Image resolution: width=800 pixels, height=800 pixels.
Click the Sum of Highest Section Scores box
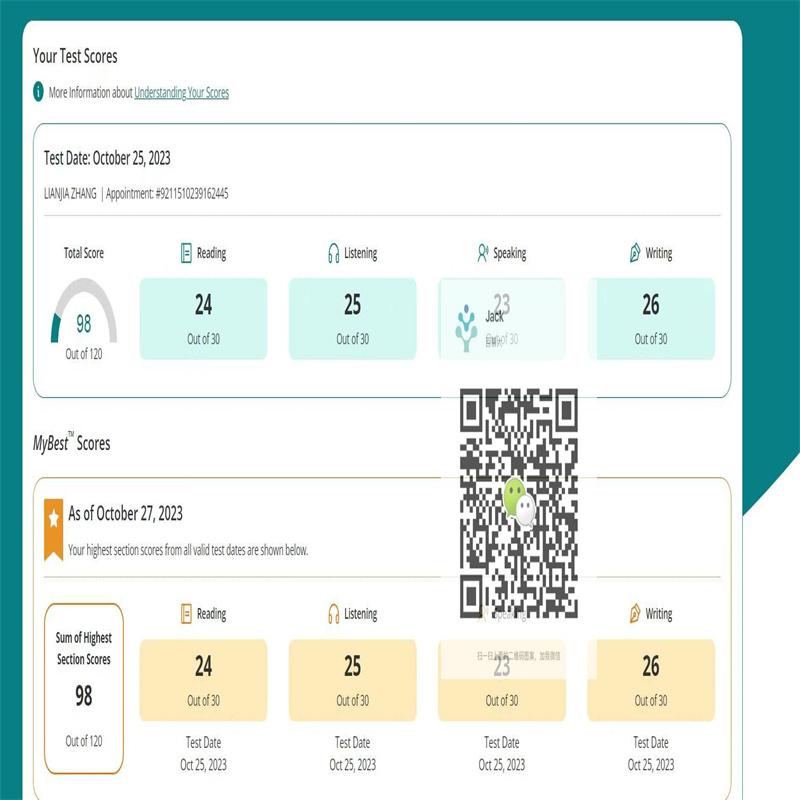tap(84, 689)
